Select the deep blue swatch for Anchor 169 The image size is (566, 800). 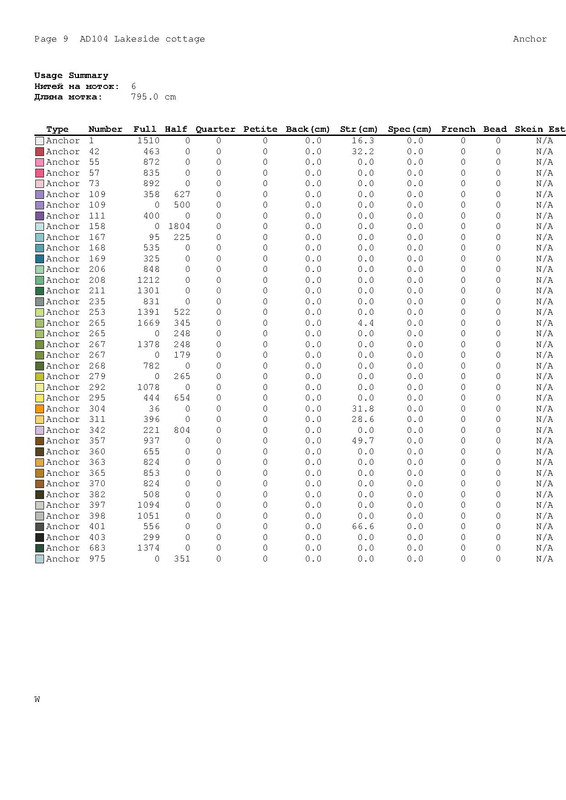coord(39,259)
